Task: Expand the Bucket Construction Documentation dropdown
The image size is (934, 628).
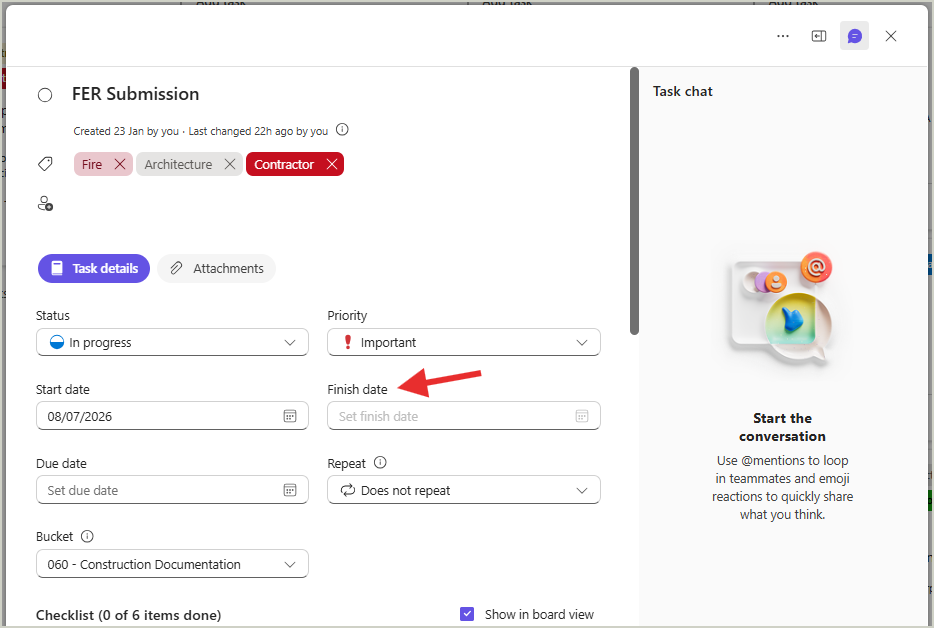Action: coord(172,564)
